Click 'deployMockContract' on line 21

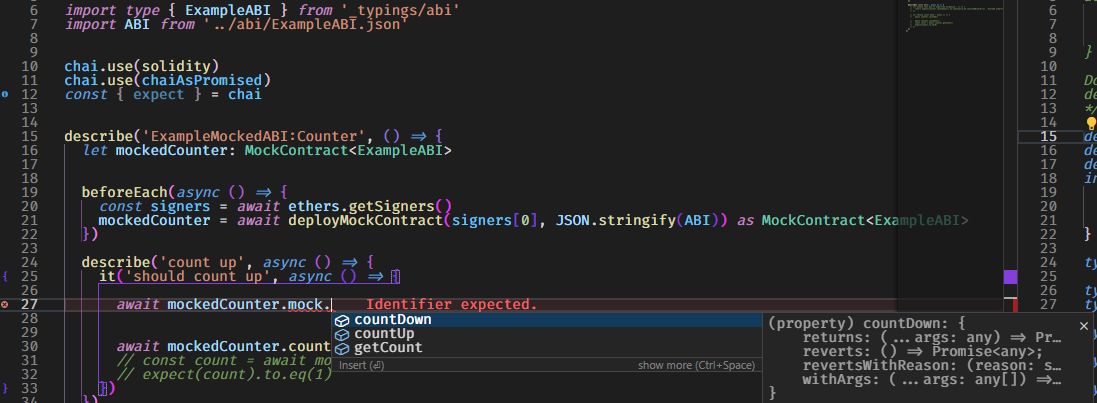coord(365,220)
